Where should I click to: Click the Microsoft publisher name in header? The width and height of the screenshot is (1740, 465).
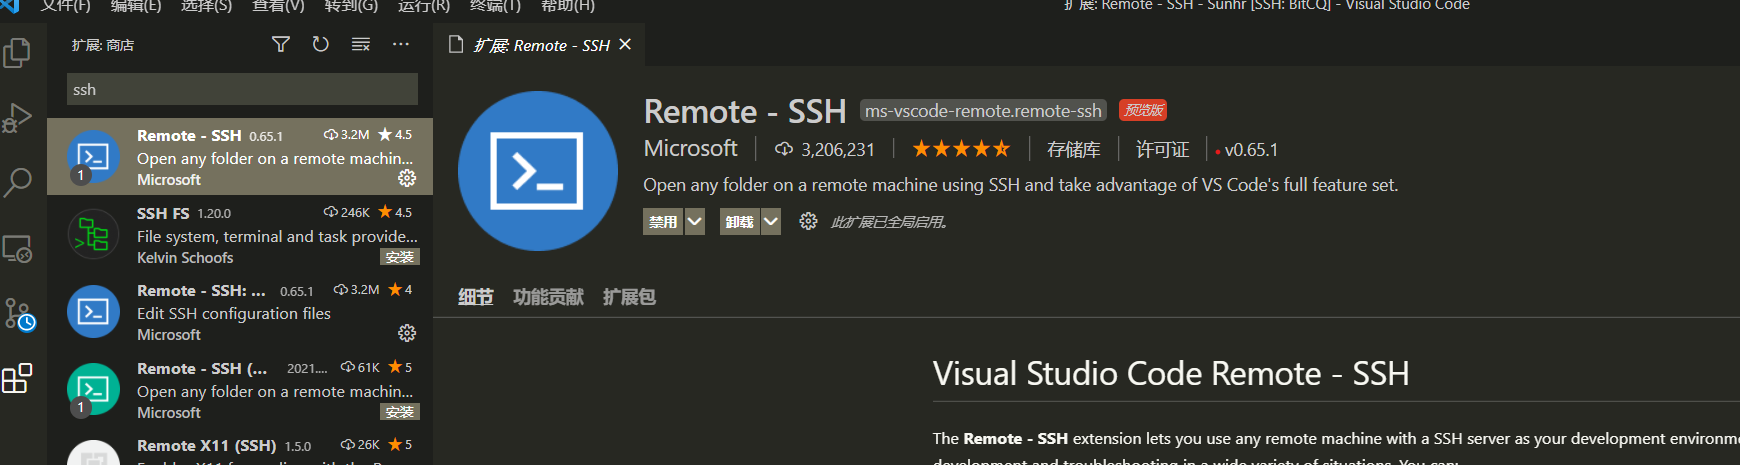691,149
